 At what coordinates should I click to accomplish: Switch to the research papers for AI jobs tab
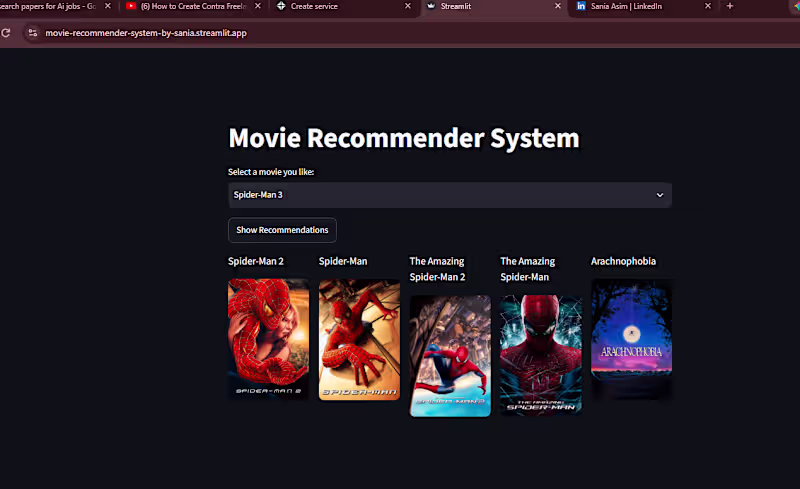pyautogui.click(x=48, y=6)
